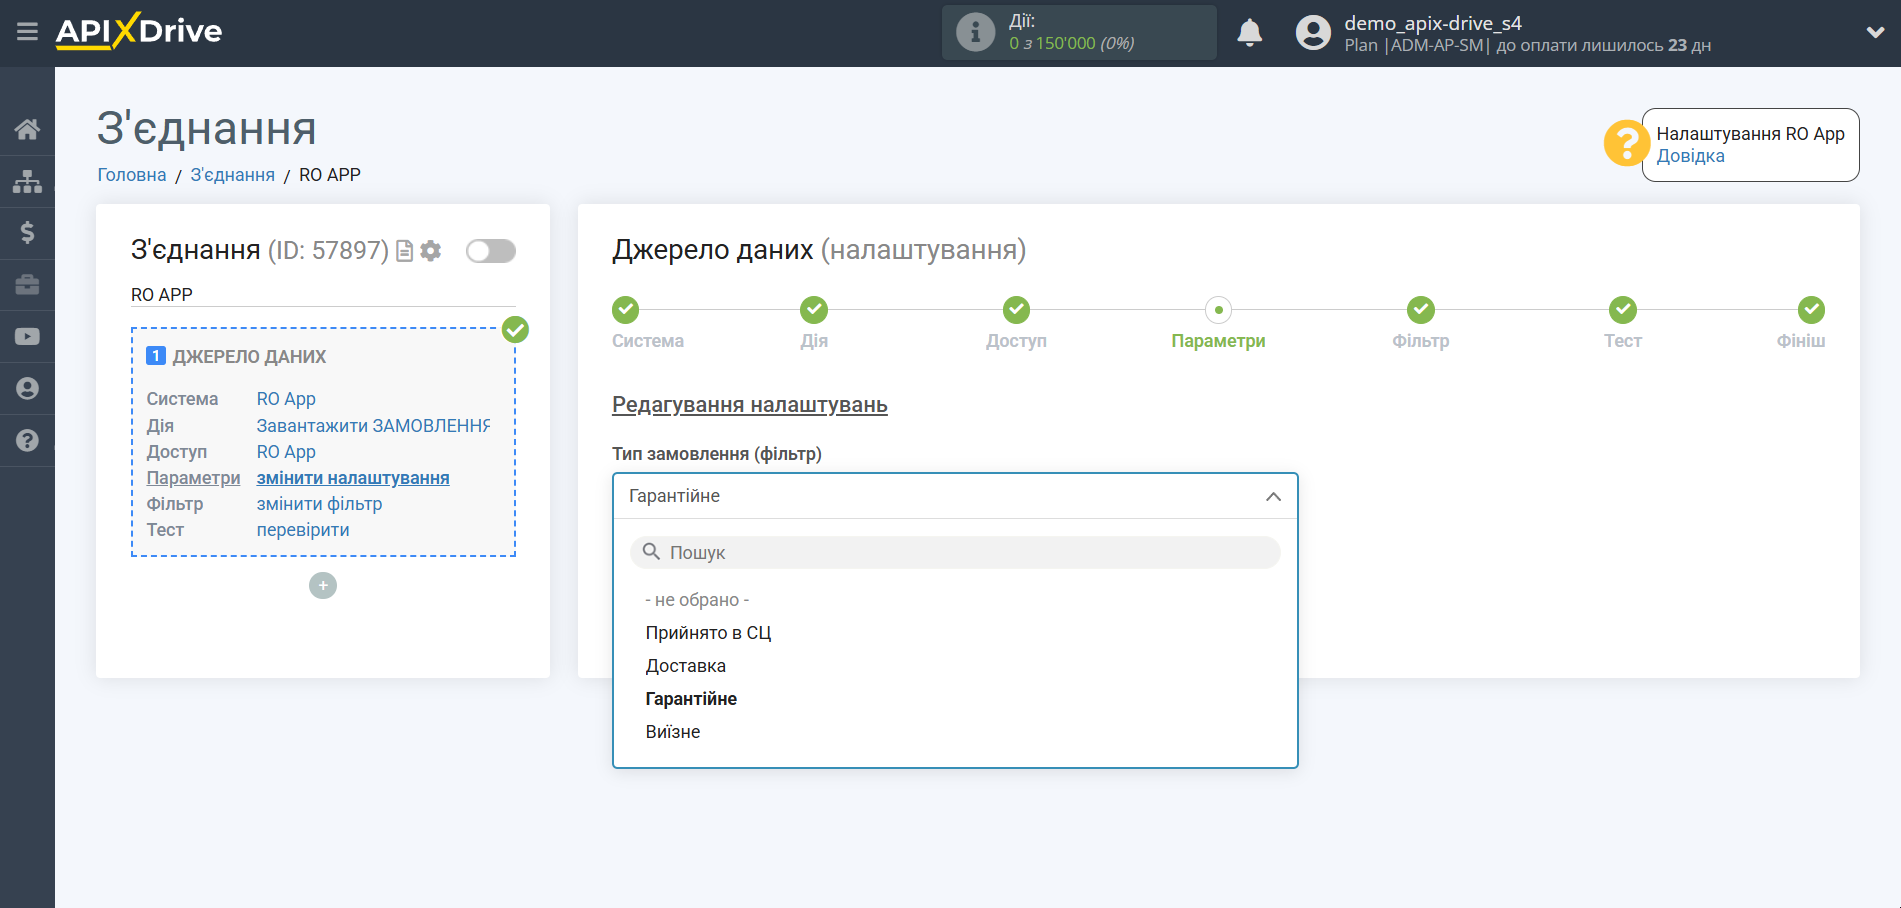Viewport: 1901px width, 908px height.
Task: Open the Довідка help link
Action: tap(1690, 155)
